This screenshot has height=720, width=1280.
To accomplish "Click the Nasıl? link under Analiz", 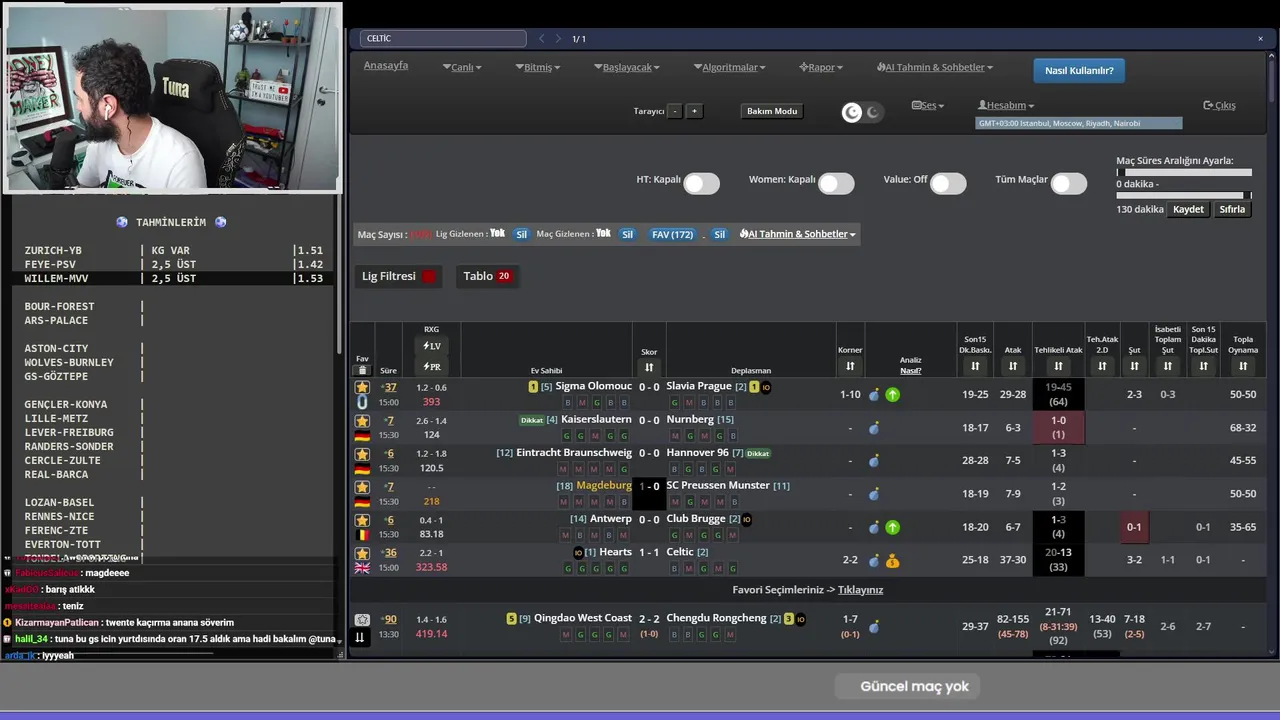I will (x=910, y=370).
